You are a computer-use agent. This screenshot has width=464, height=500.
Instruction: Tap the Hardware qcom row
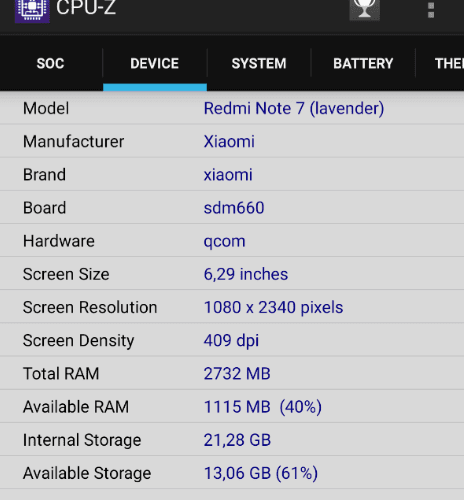[232, 241]
